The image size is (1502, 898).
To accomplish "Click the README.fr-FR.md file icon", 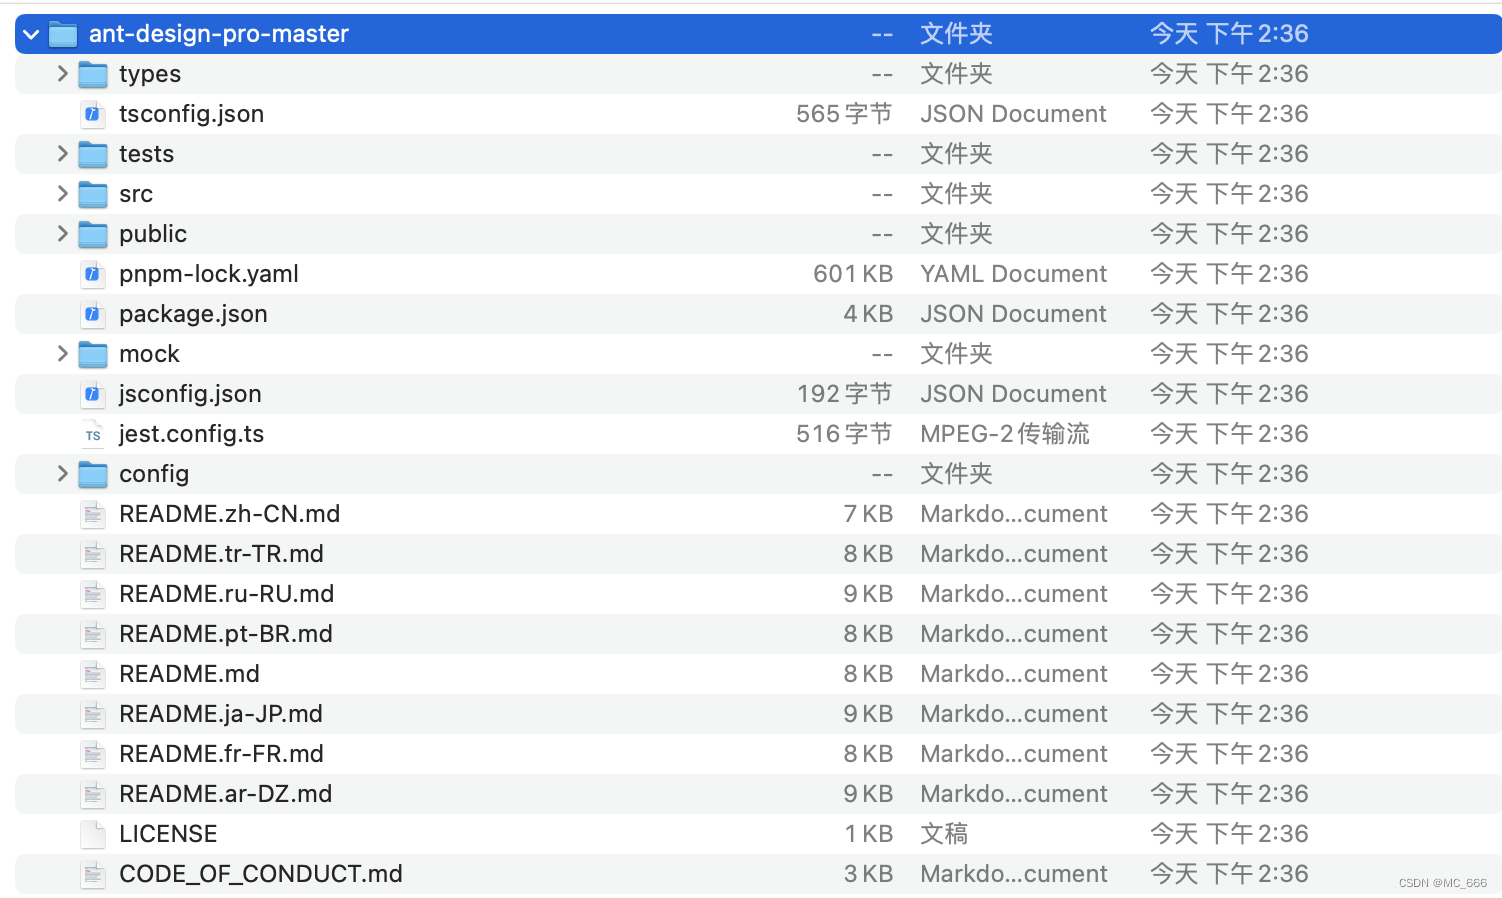I will [93, 754].
